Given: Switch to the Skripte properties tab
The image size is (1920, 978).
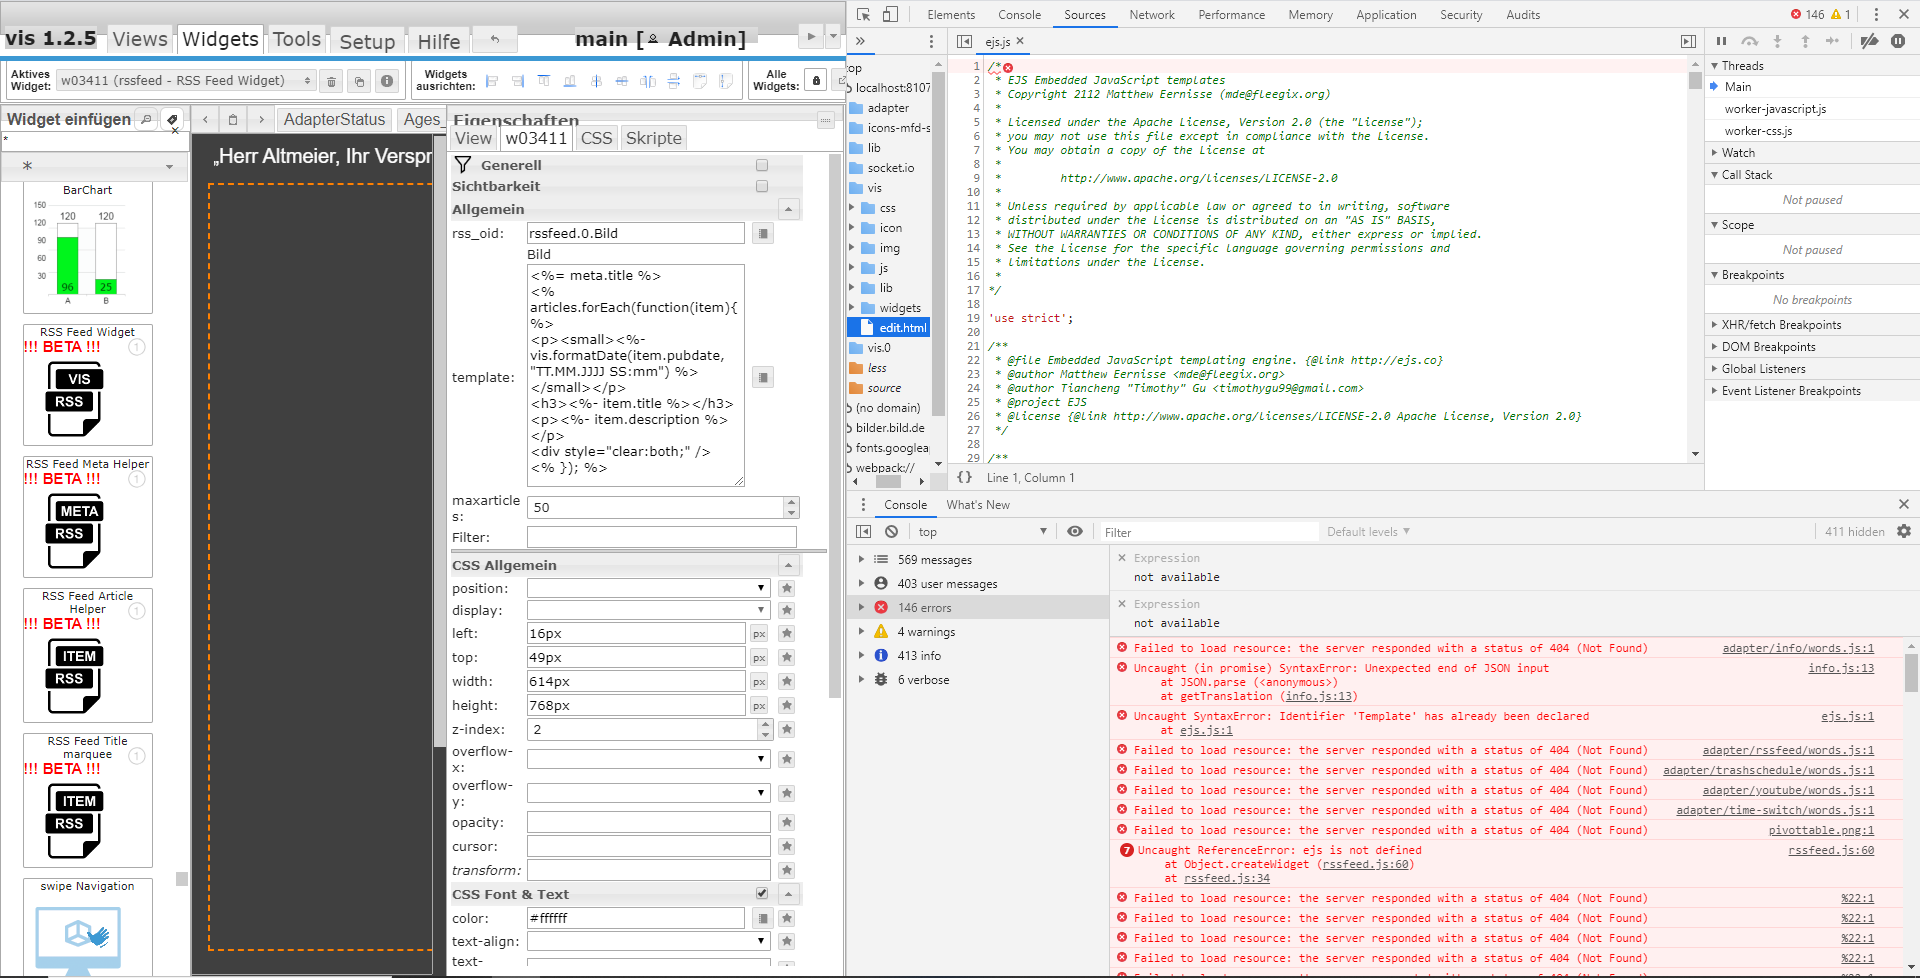Looking at the screenshot, I should pos(654,138).
